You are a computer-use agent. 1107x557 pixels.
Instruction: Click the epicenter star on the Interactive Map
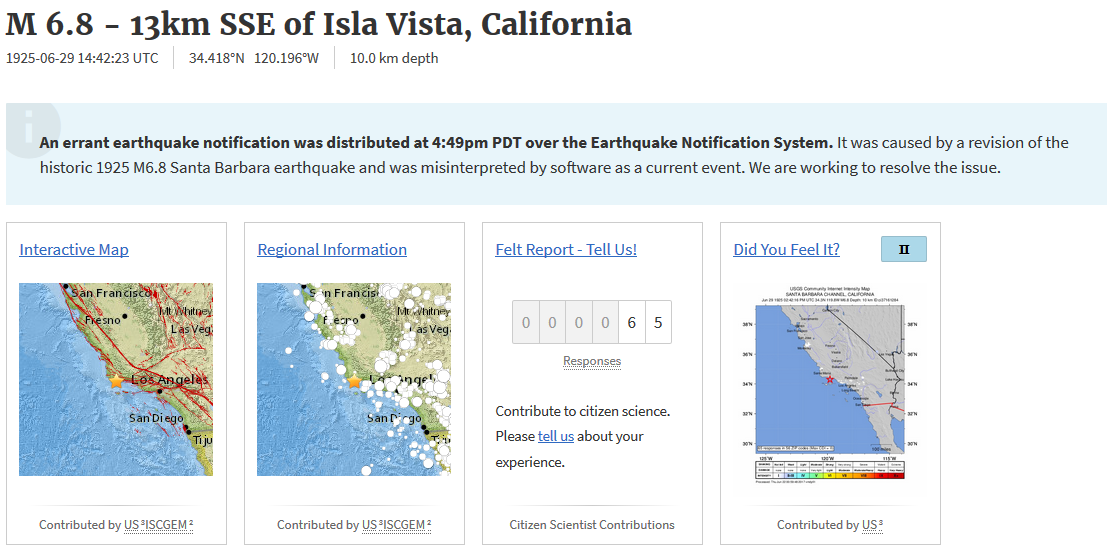(x=116, y=381)
